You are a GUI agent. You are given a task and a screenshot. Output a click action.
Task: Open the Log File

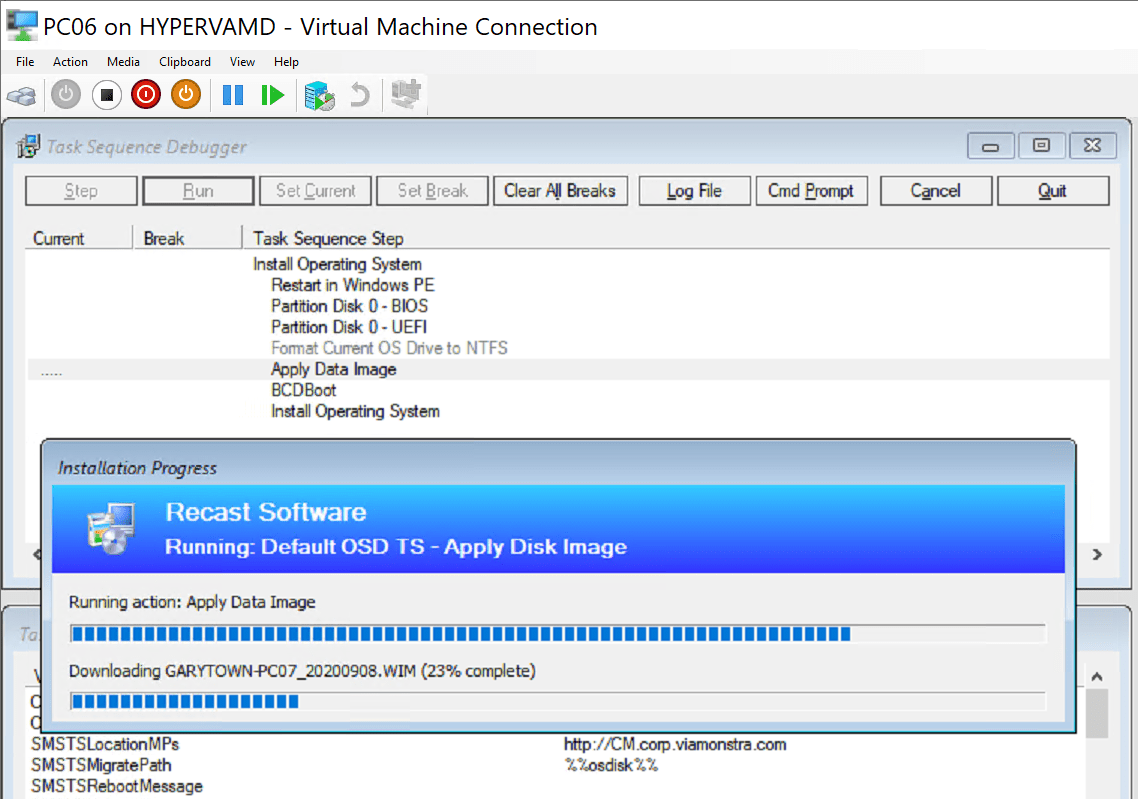[x=694, y=190]
